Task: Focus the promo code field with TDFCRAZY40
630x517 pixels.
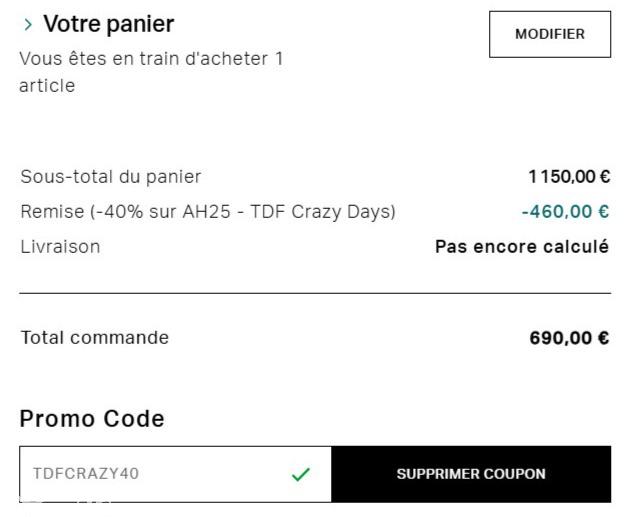Action: pyautogui.click(x=150, y=474)
